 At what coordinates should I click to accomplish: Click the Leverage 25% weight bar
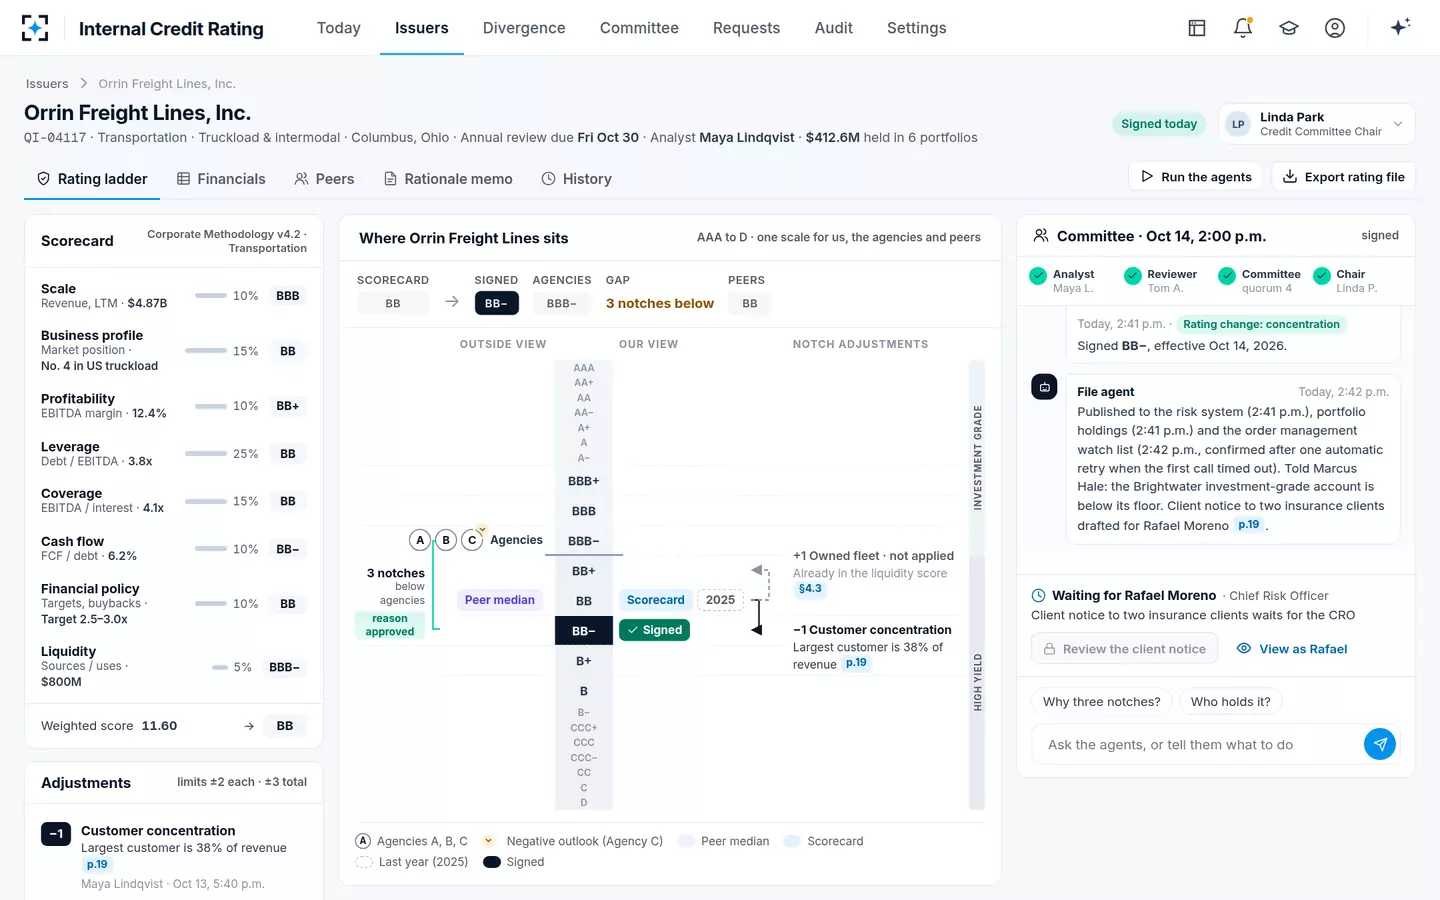206,454
